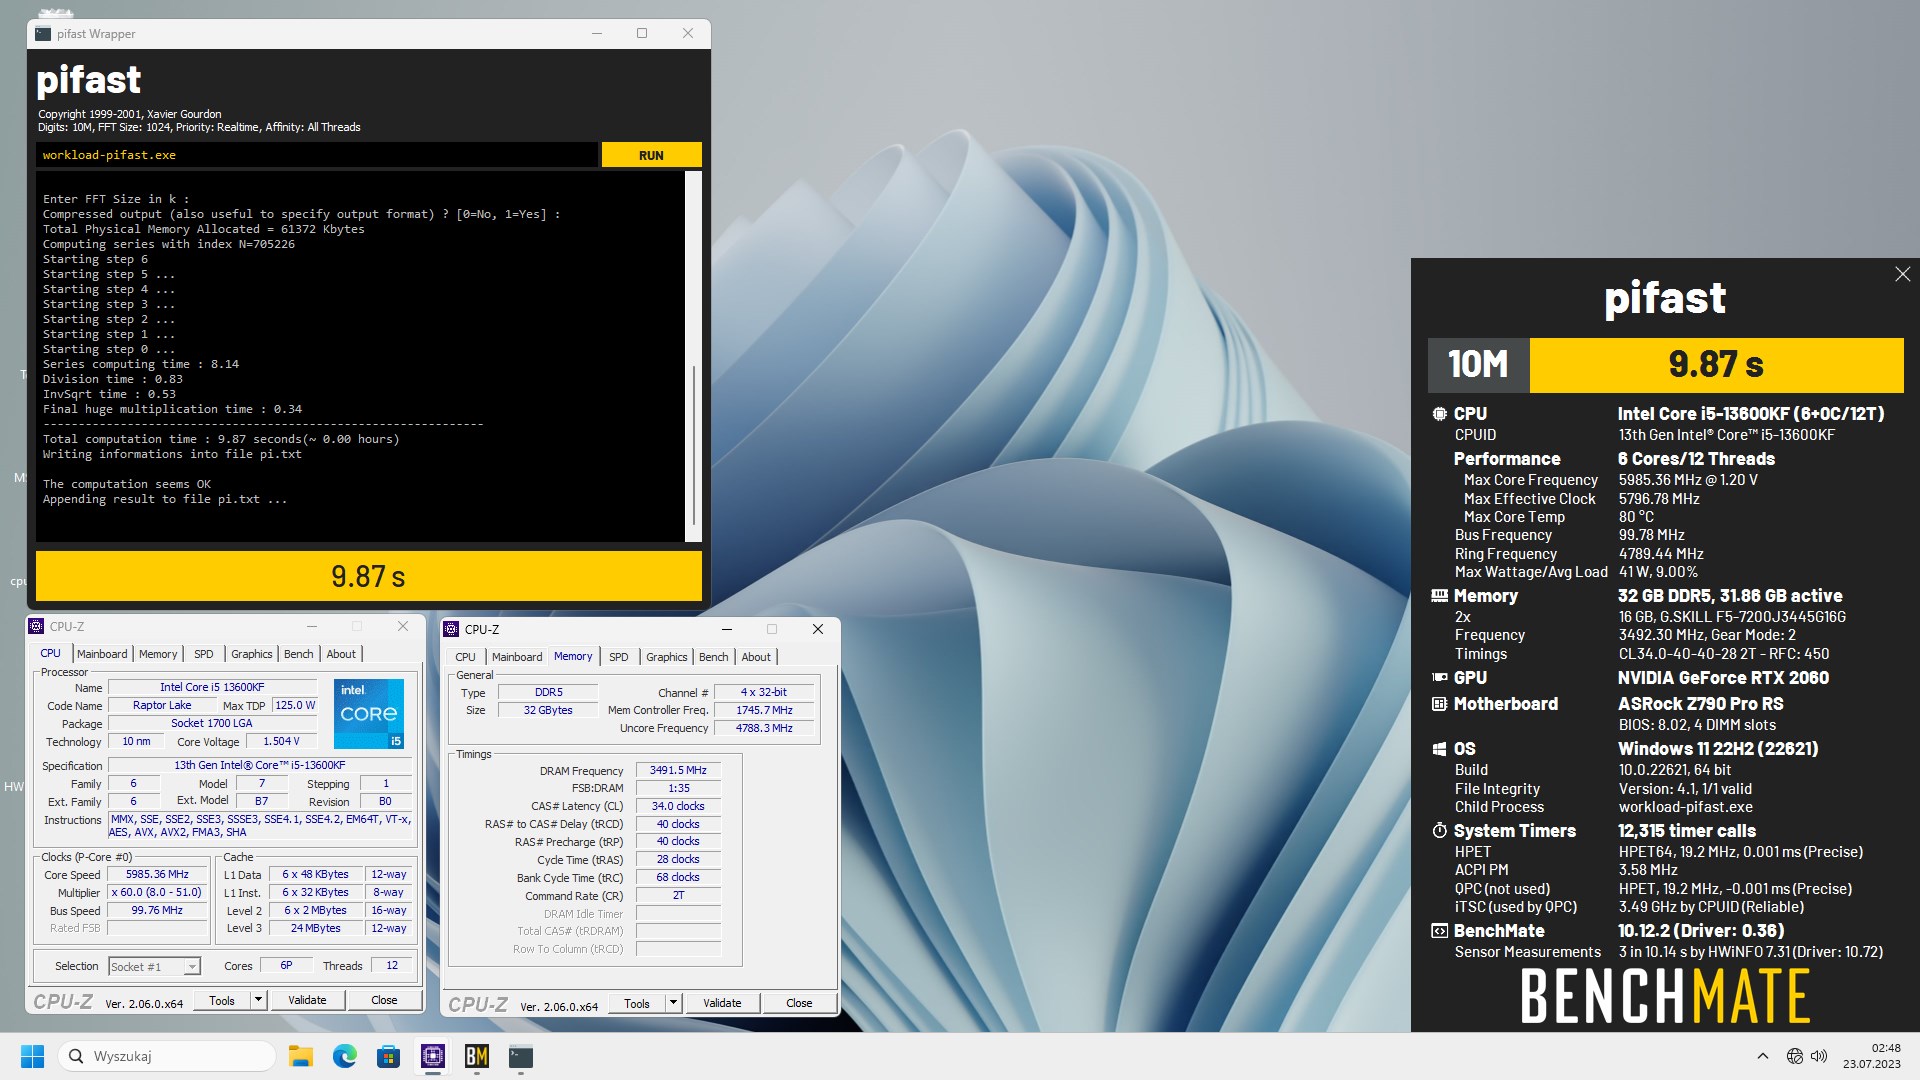Viewport: 1920px width, 1080px height.
Task: Click the RUN button in pifast Wrapper
Action: (651, 155)
